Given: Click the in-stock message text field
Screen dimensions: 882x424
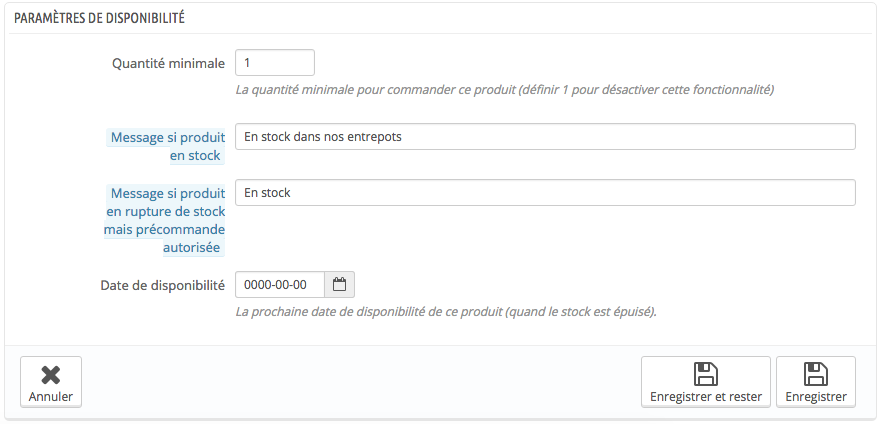Looking at the screenshot, I should pos(544,137).
